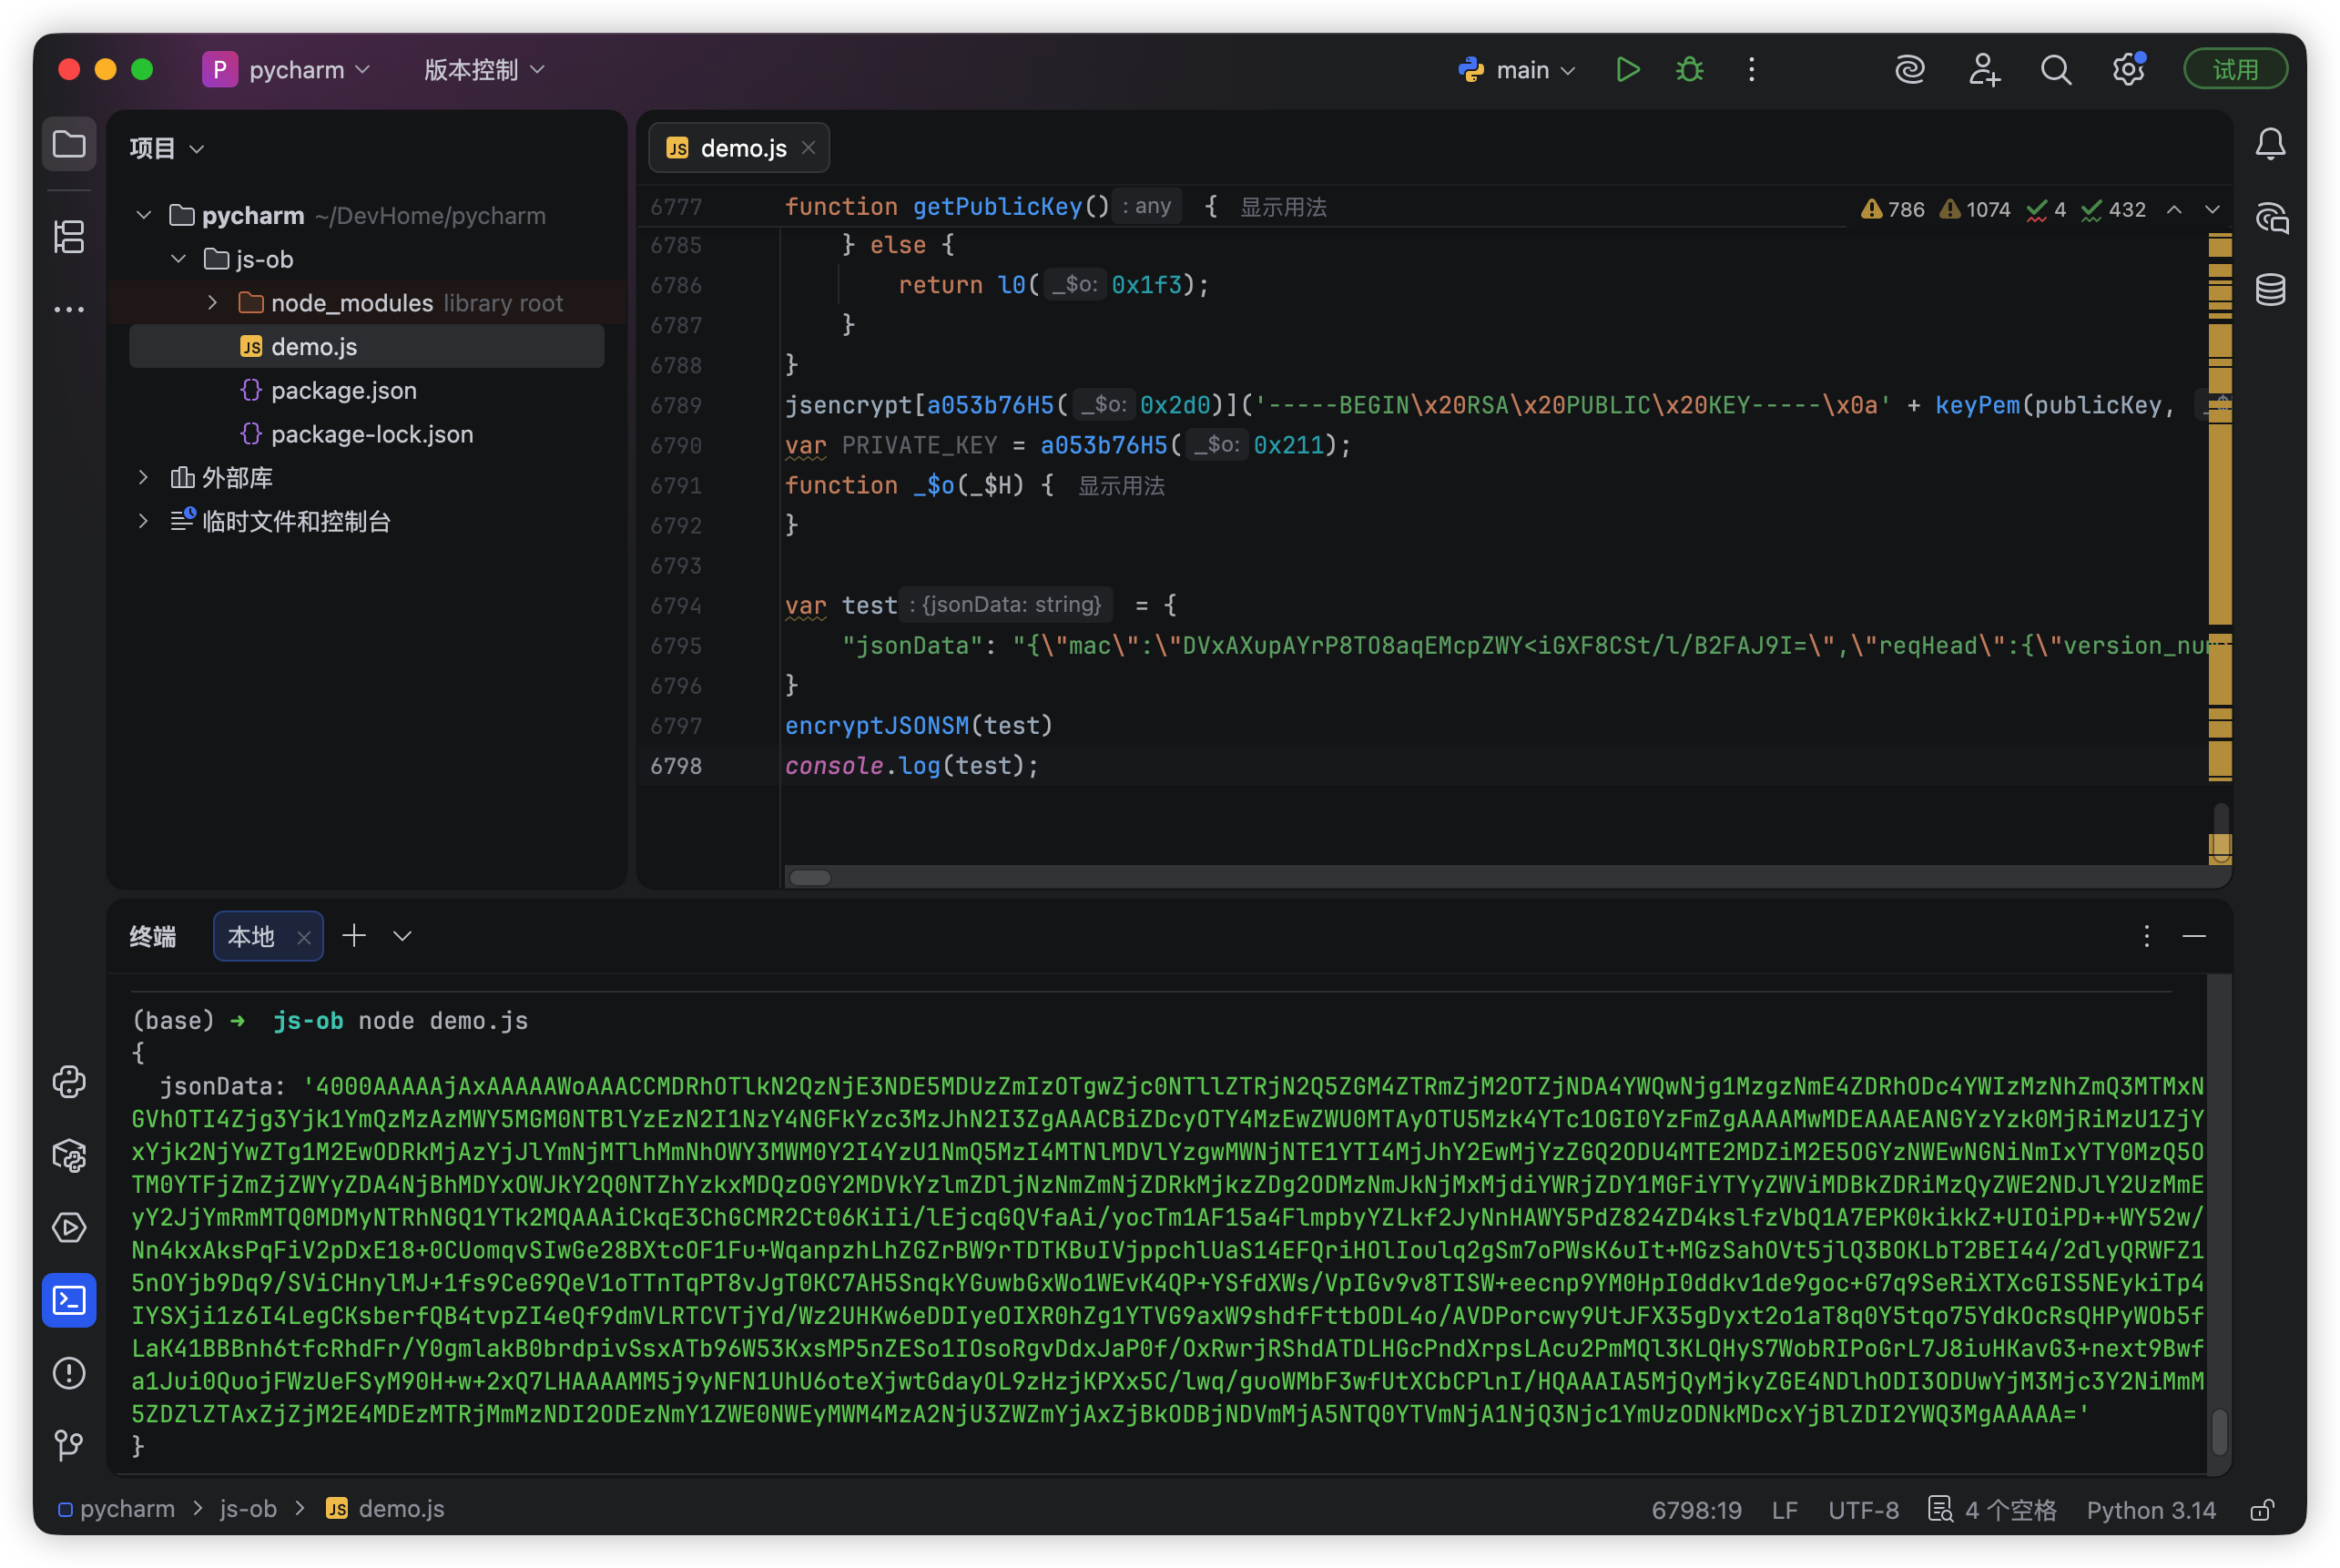
Task: Toggle the Project tool window folder button
Action: coord(69,144)
